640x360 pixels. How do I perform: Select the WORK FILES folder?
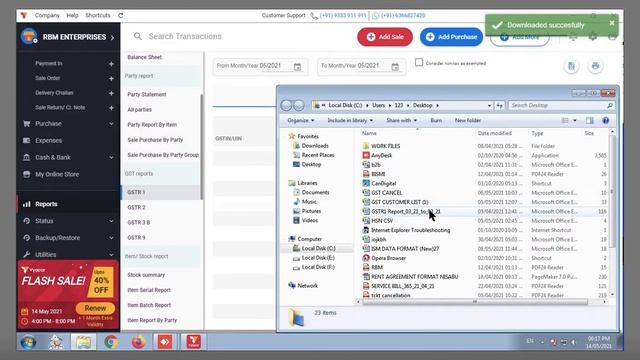click(x=385, y=146)
